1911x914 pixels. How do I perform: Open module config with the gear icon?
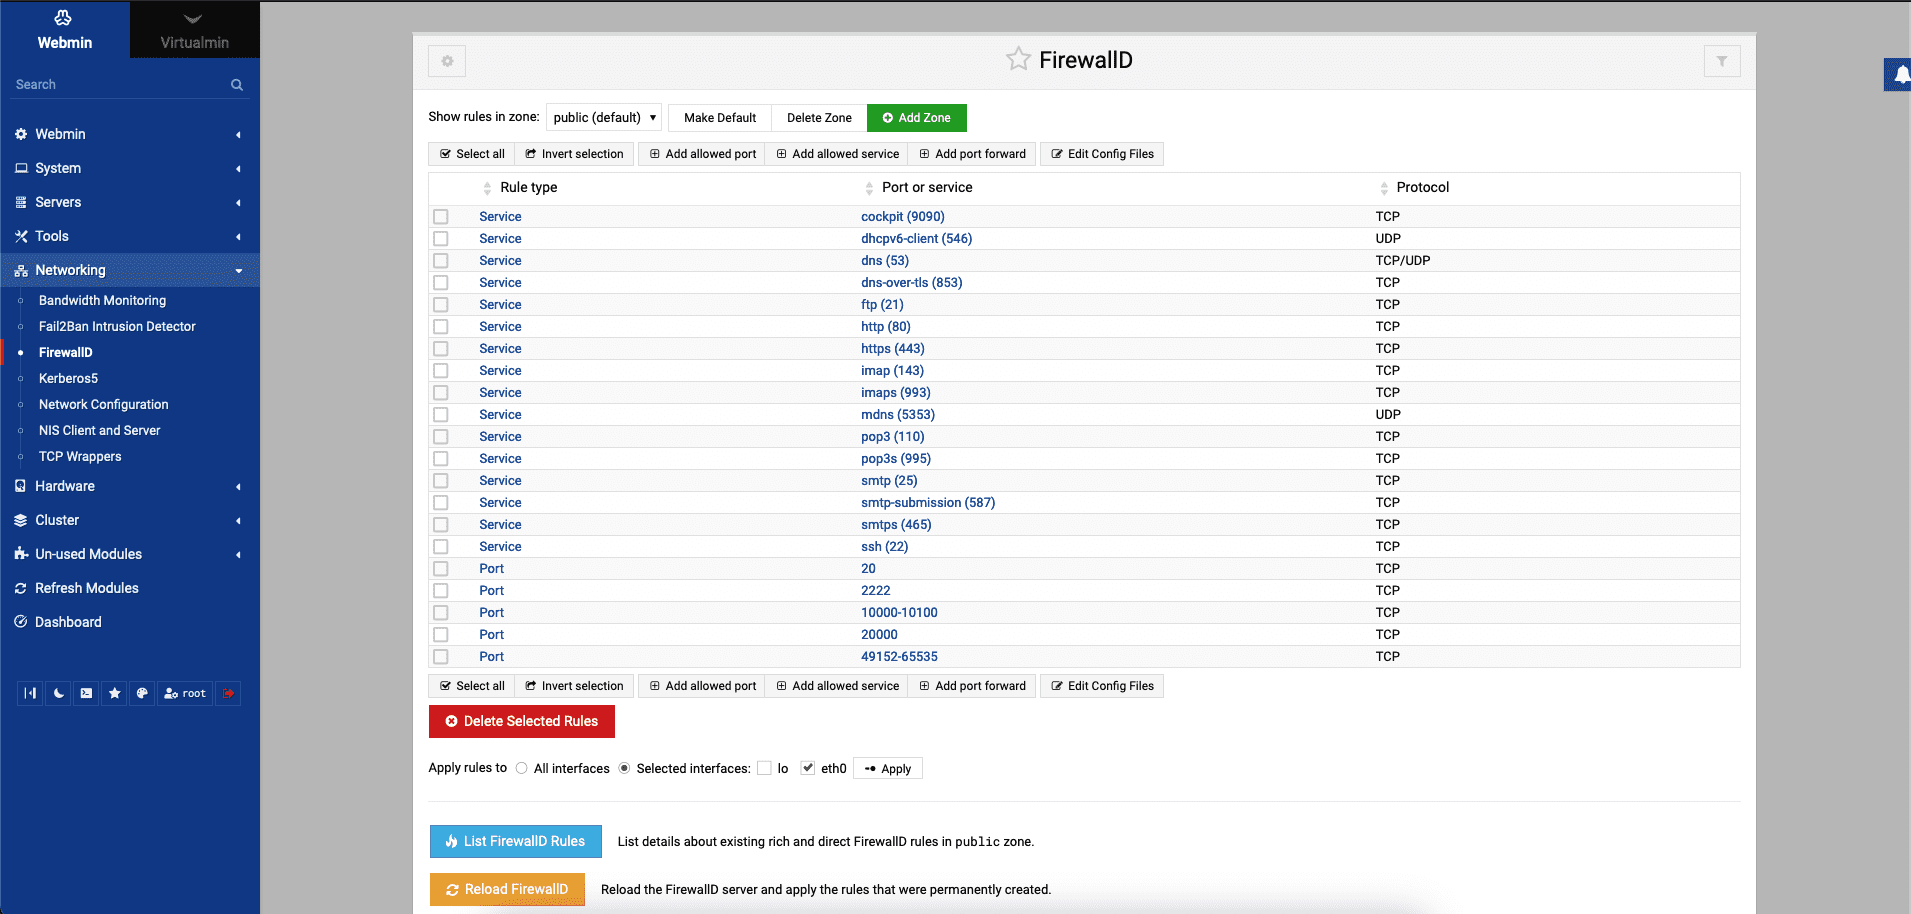[x=447, y=61]
